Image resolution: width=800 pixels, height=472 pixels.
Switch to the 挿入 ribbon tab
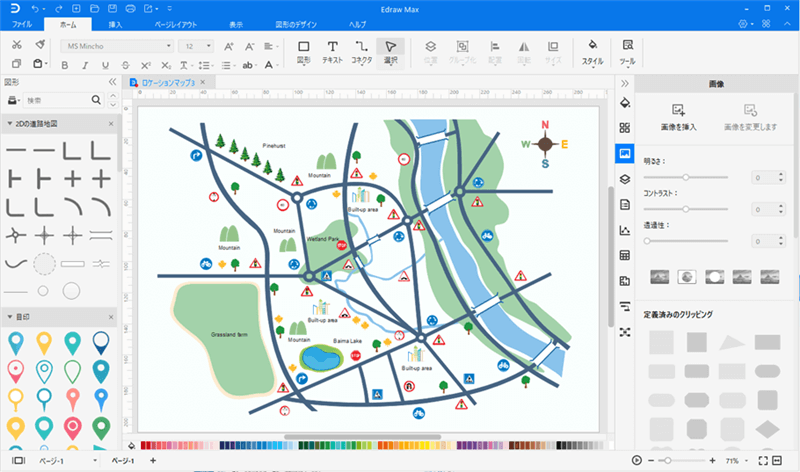click(x=116, y=23)
